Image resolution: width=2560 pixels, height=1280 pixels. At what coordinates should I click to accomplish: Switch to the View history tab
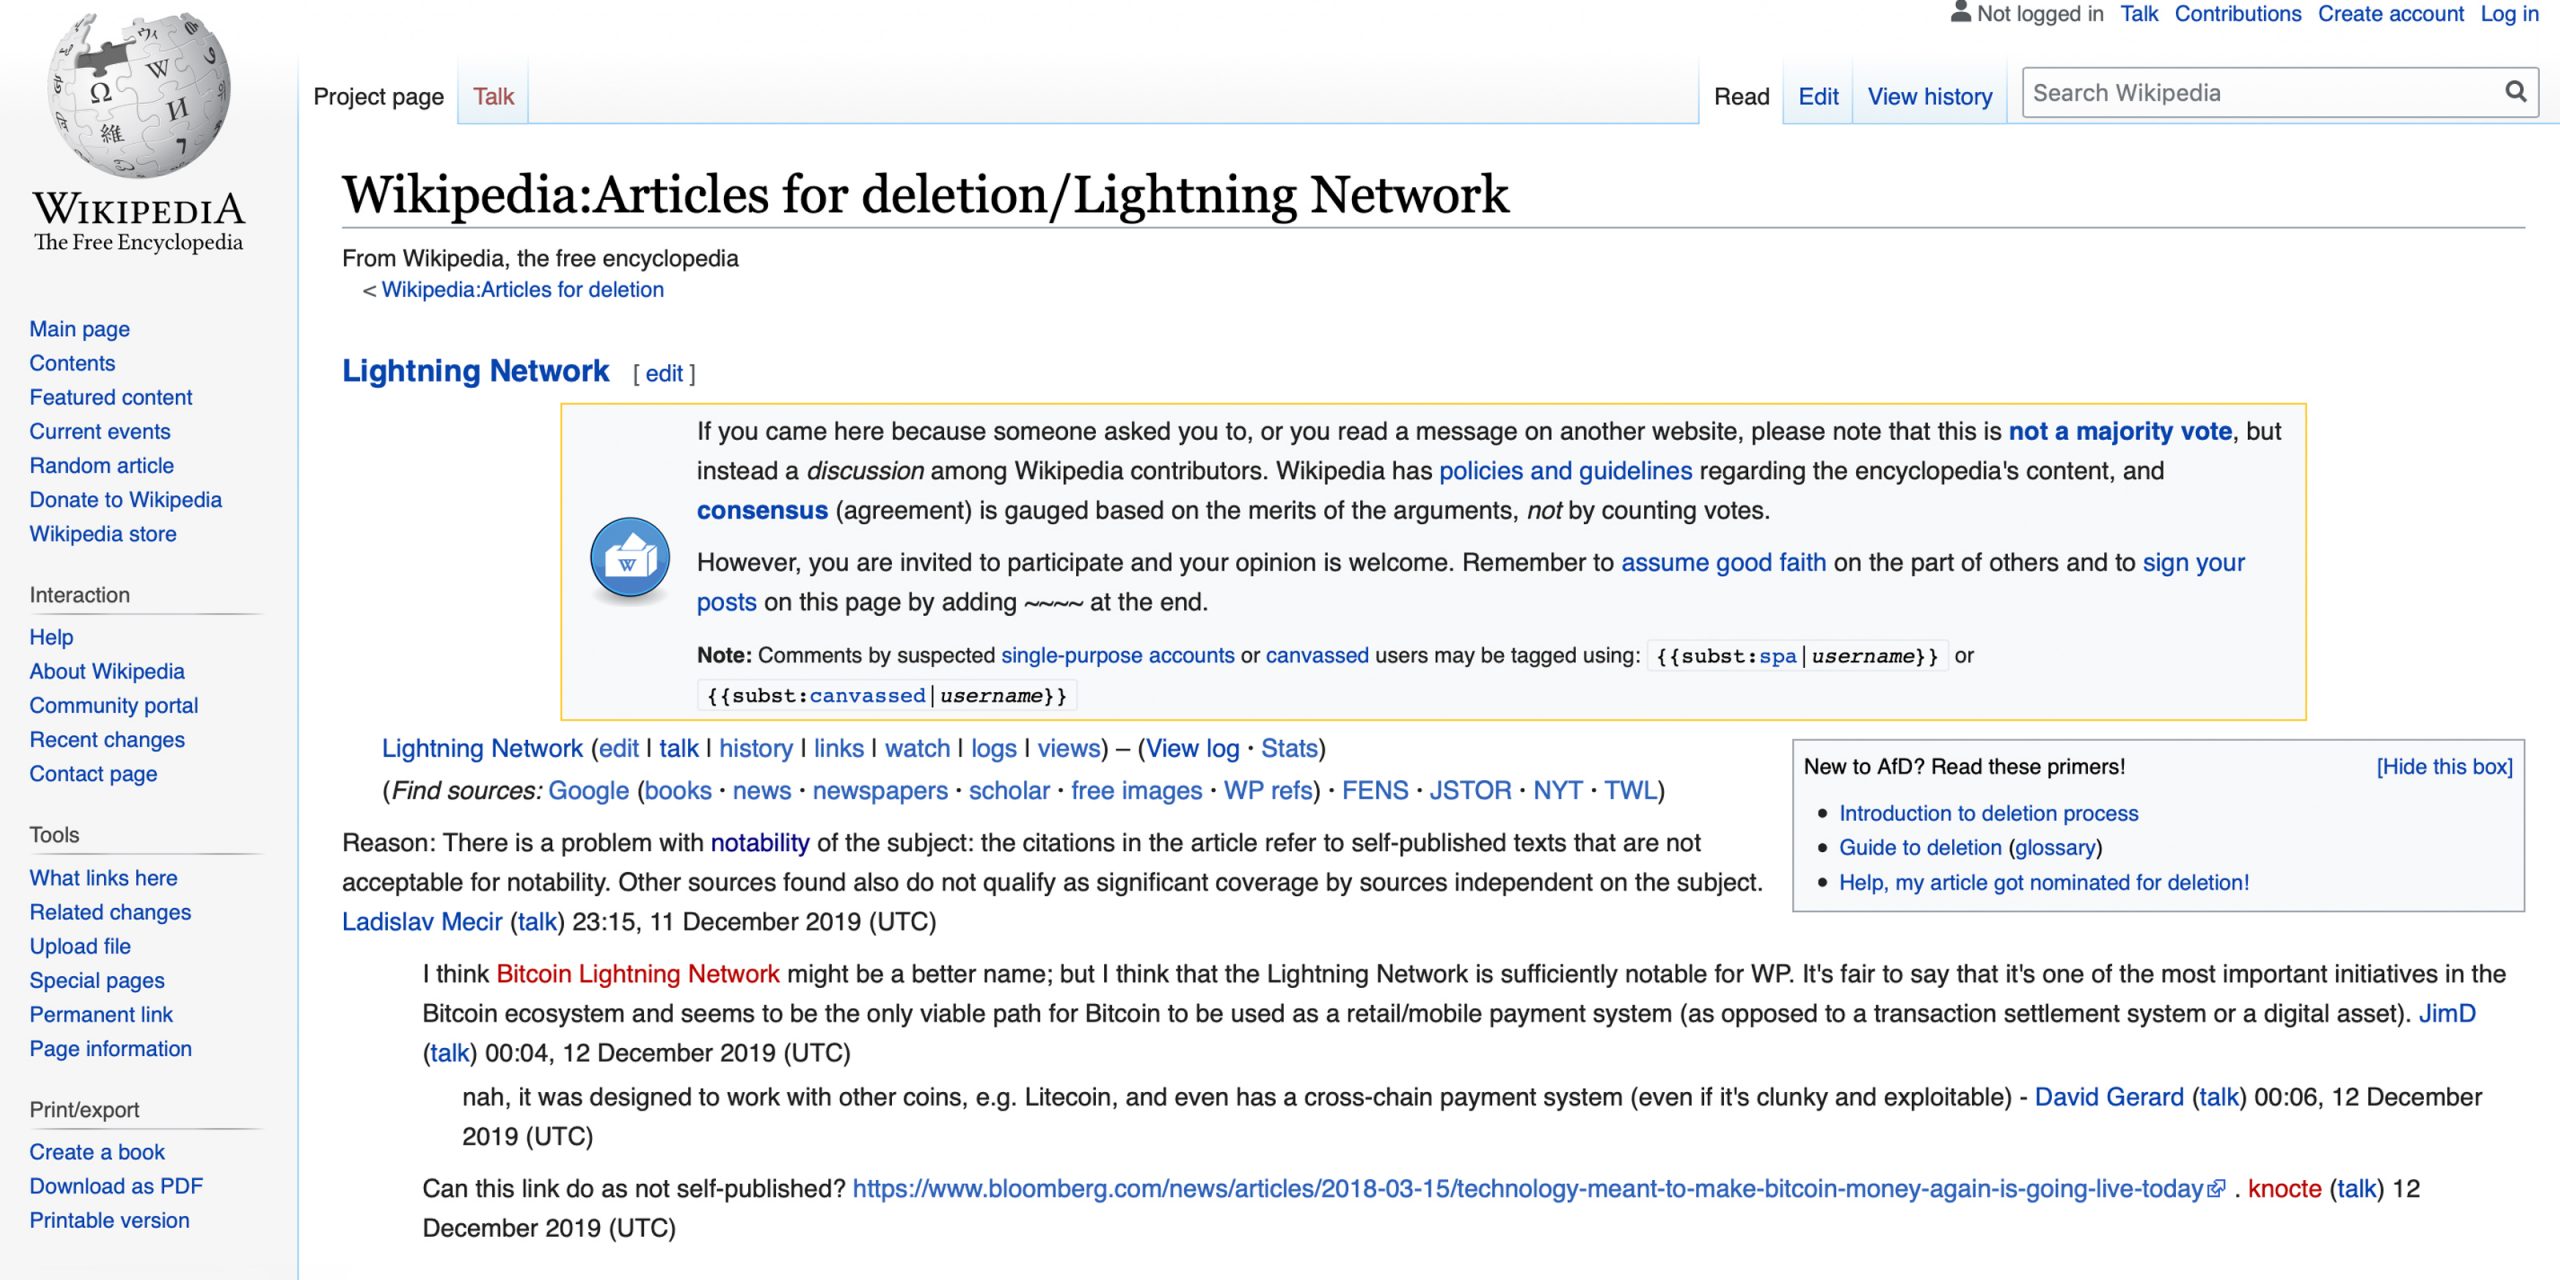1929,96
